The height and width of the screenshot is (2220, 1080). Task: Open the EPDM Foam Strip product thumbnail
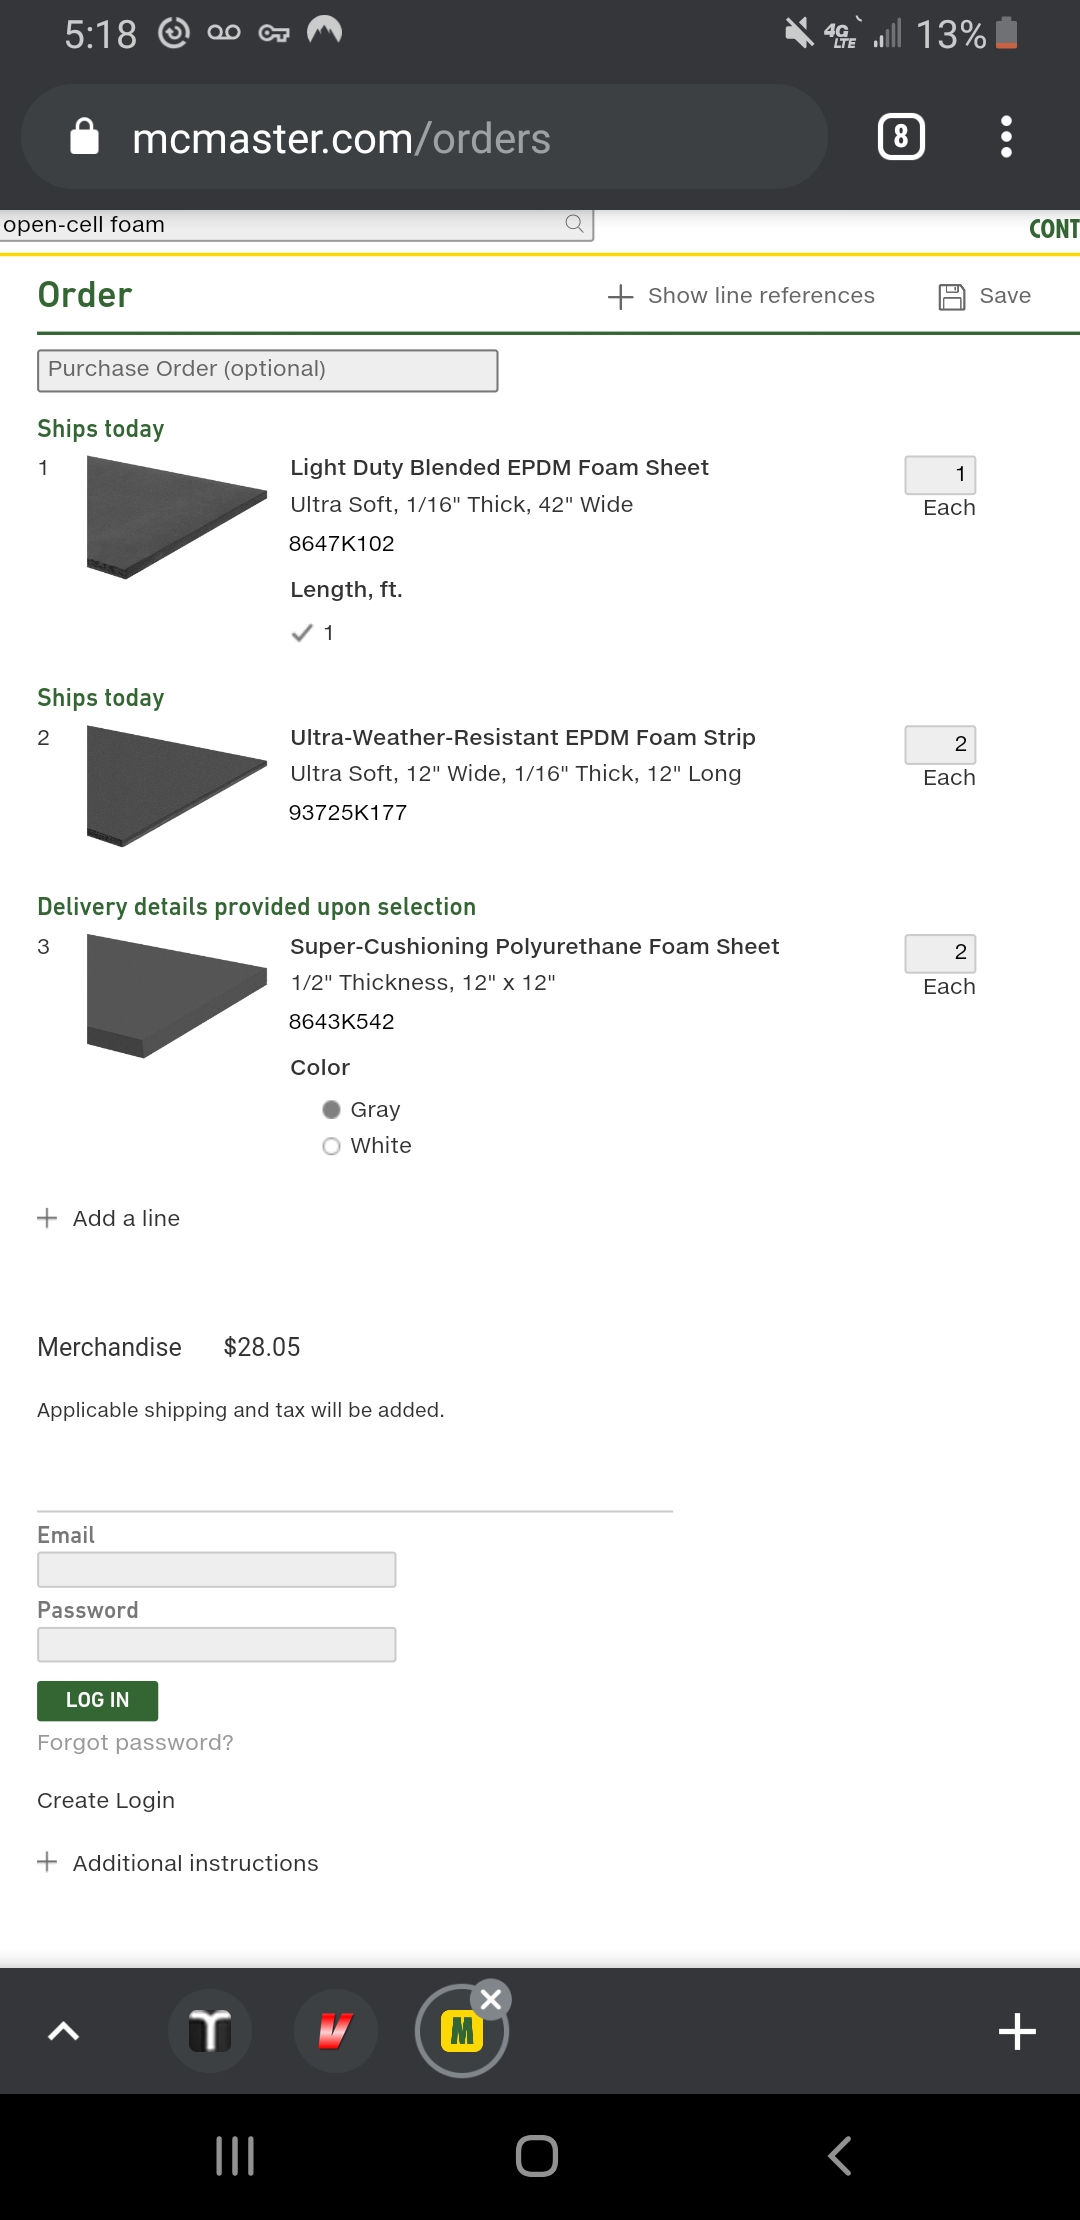[x=176, y=786]
